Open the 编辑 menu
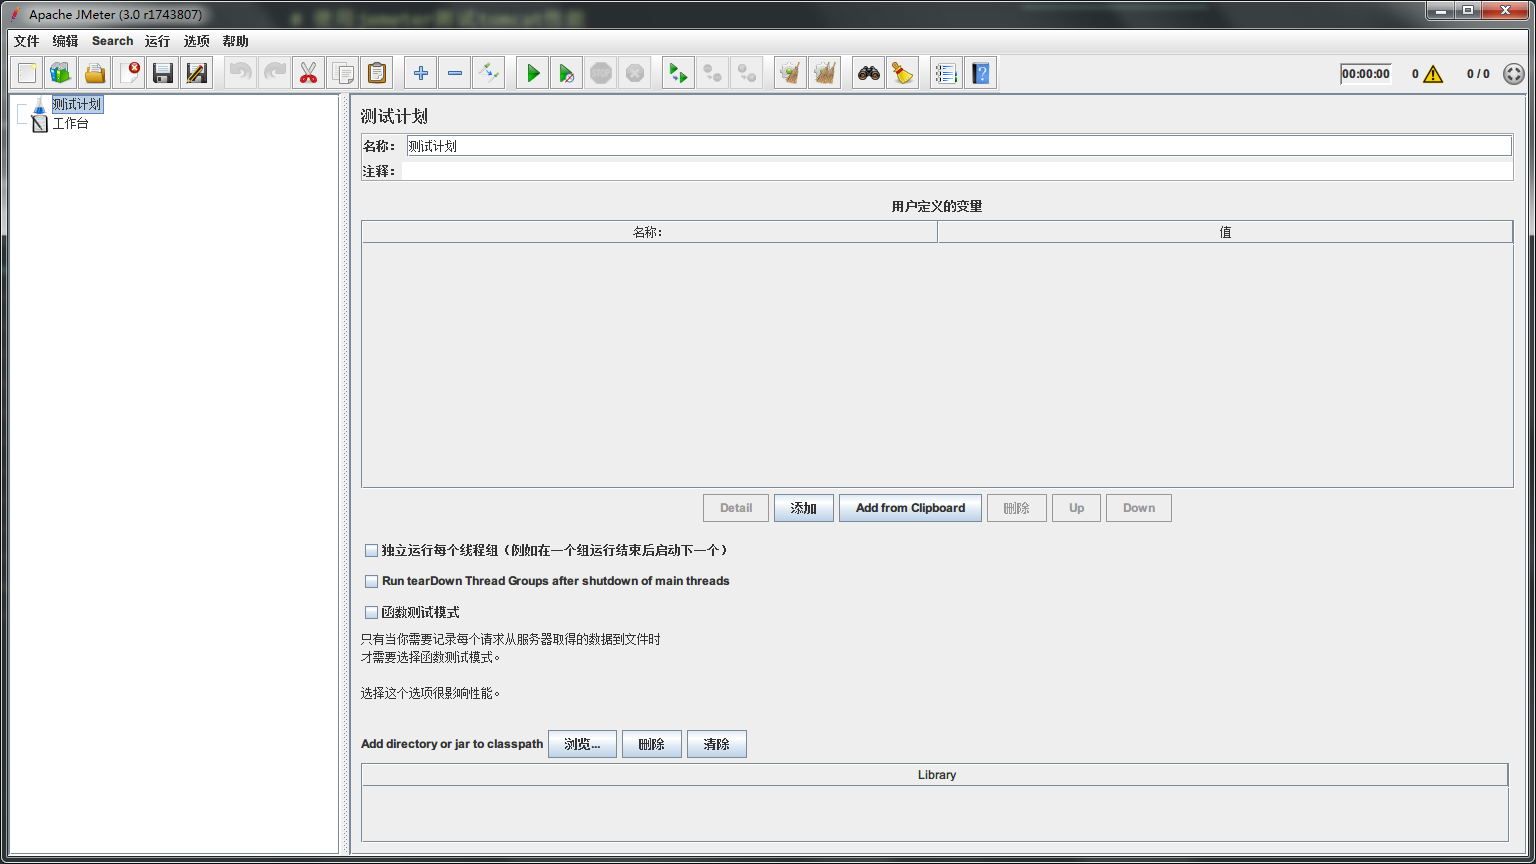 (65, 41)
